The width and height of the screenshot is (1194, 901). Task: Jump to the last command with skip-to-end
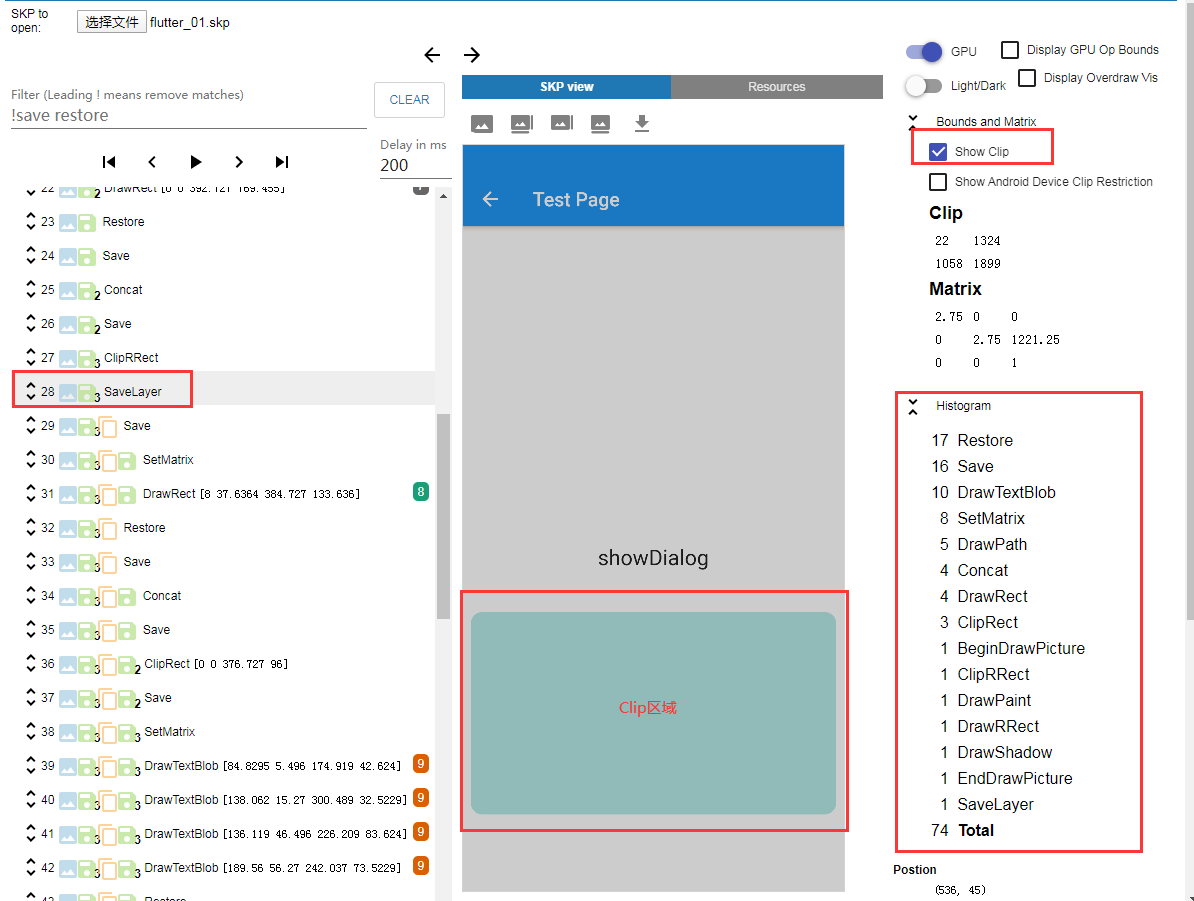coord(282,161)
